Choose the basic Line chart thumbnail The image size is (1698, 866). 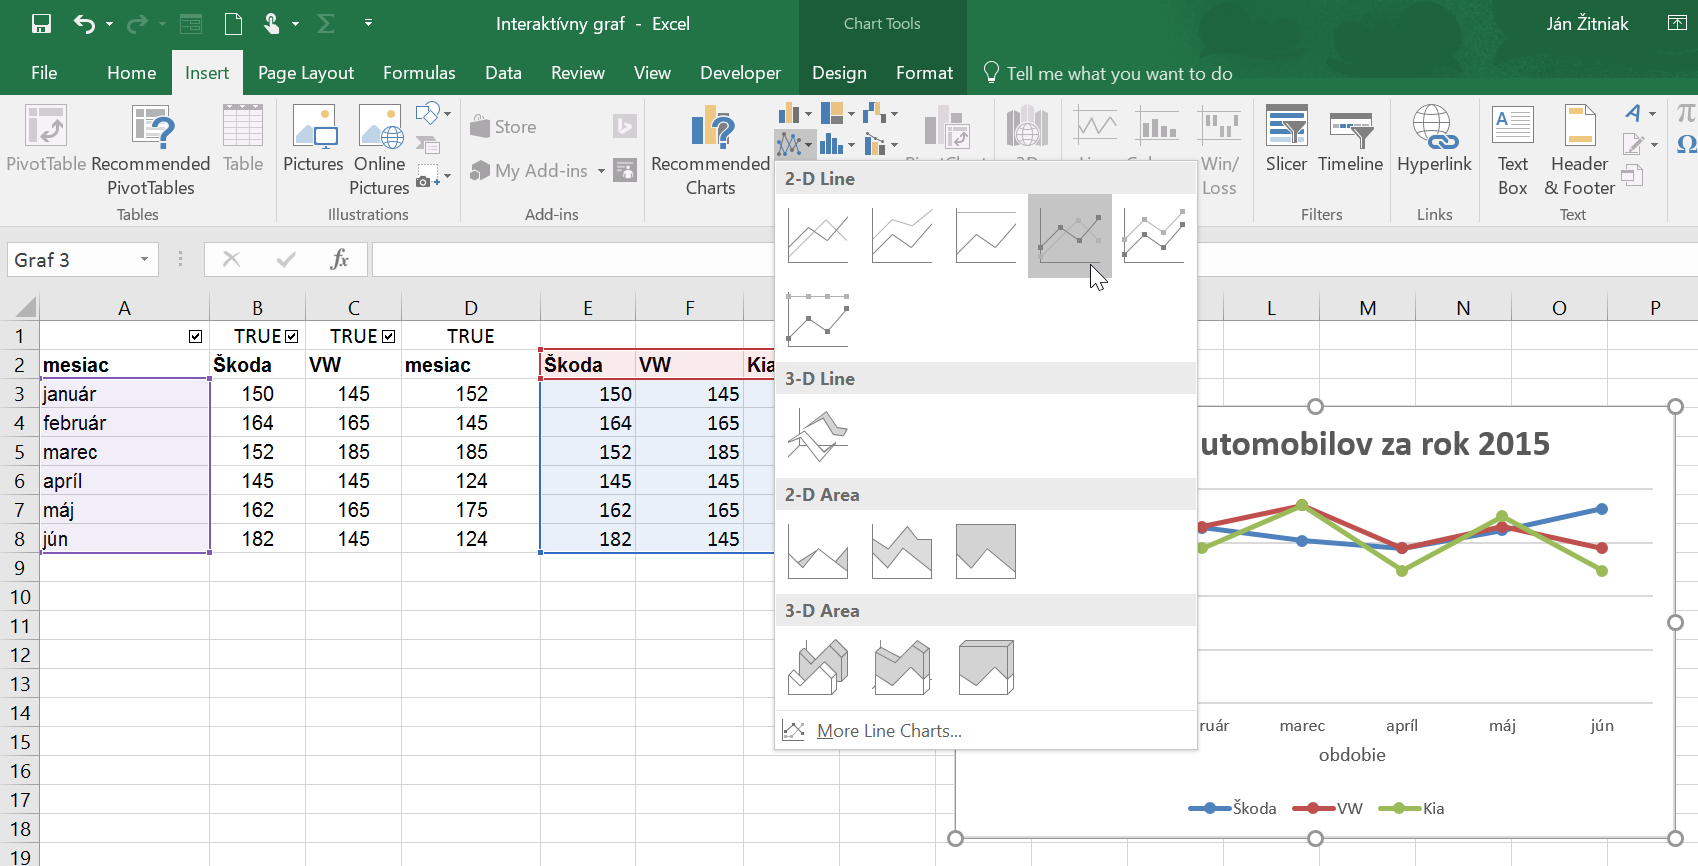pos(818,236)
